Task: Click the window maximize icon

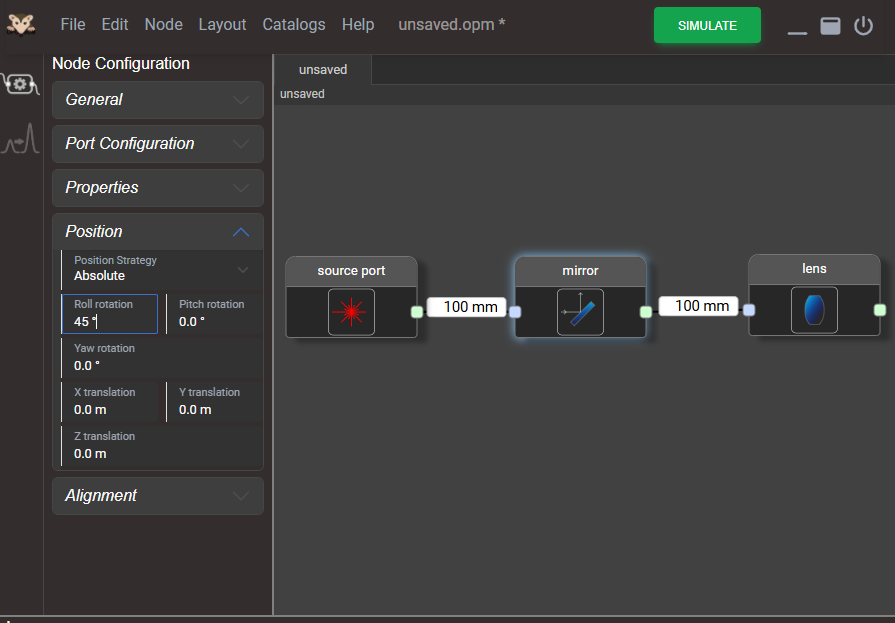Action: [830, 26]
